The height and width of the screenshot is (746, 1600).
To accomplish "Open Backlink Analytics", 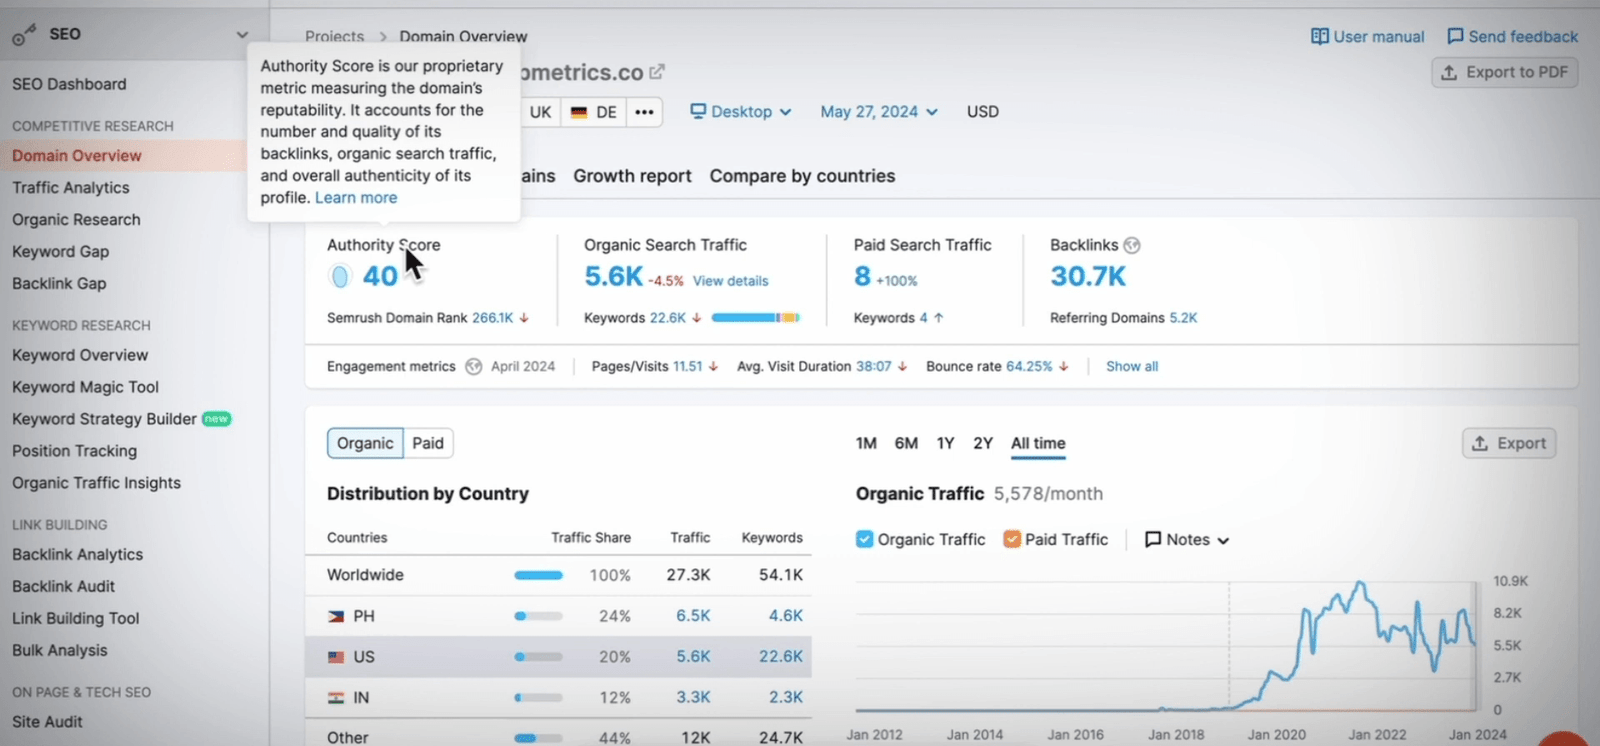I will pyautogui.click(x=77, y=555).
